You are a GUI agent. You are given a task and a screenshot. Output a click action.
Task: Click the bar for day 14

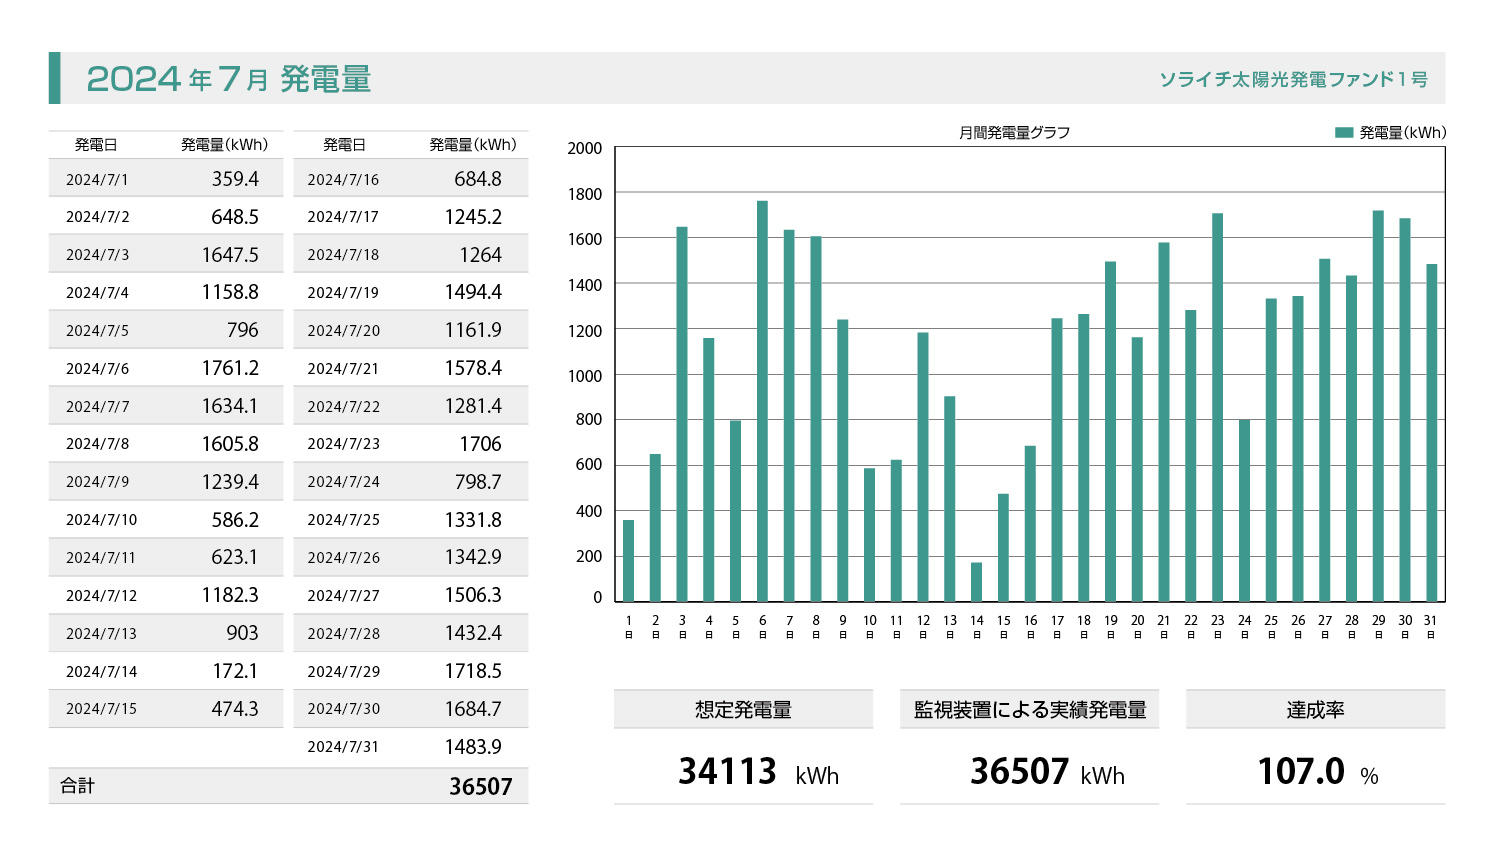click(x=976, y=582)
